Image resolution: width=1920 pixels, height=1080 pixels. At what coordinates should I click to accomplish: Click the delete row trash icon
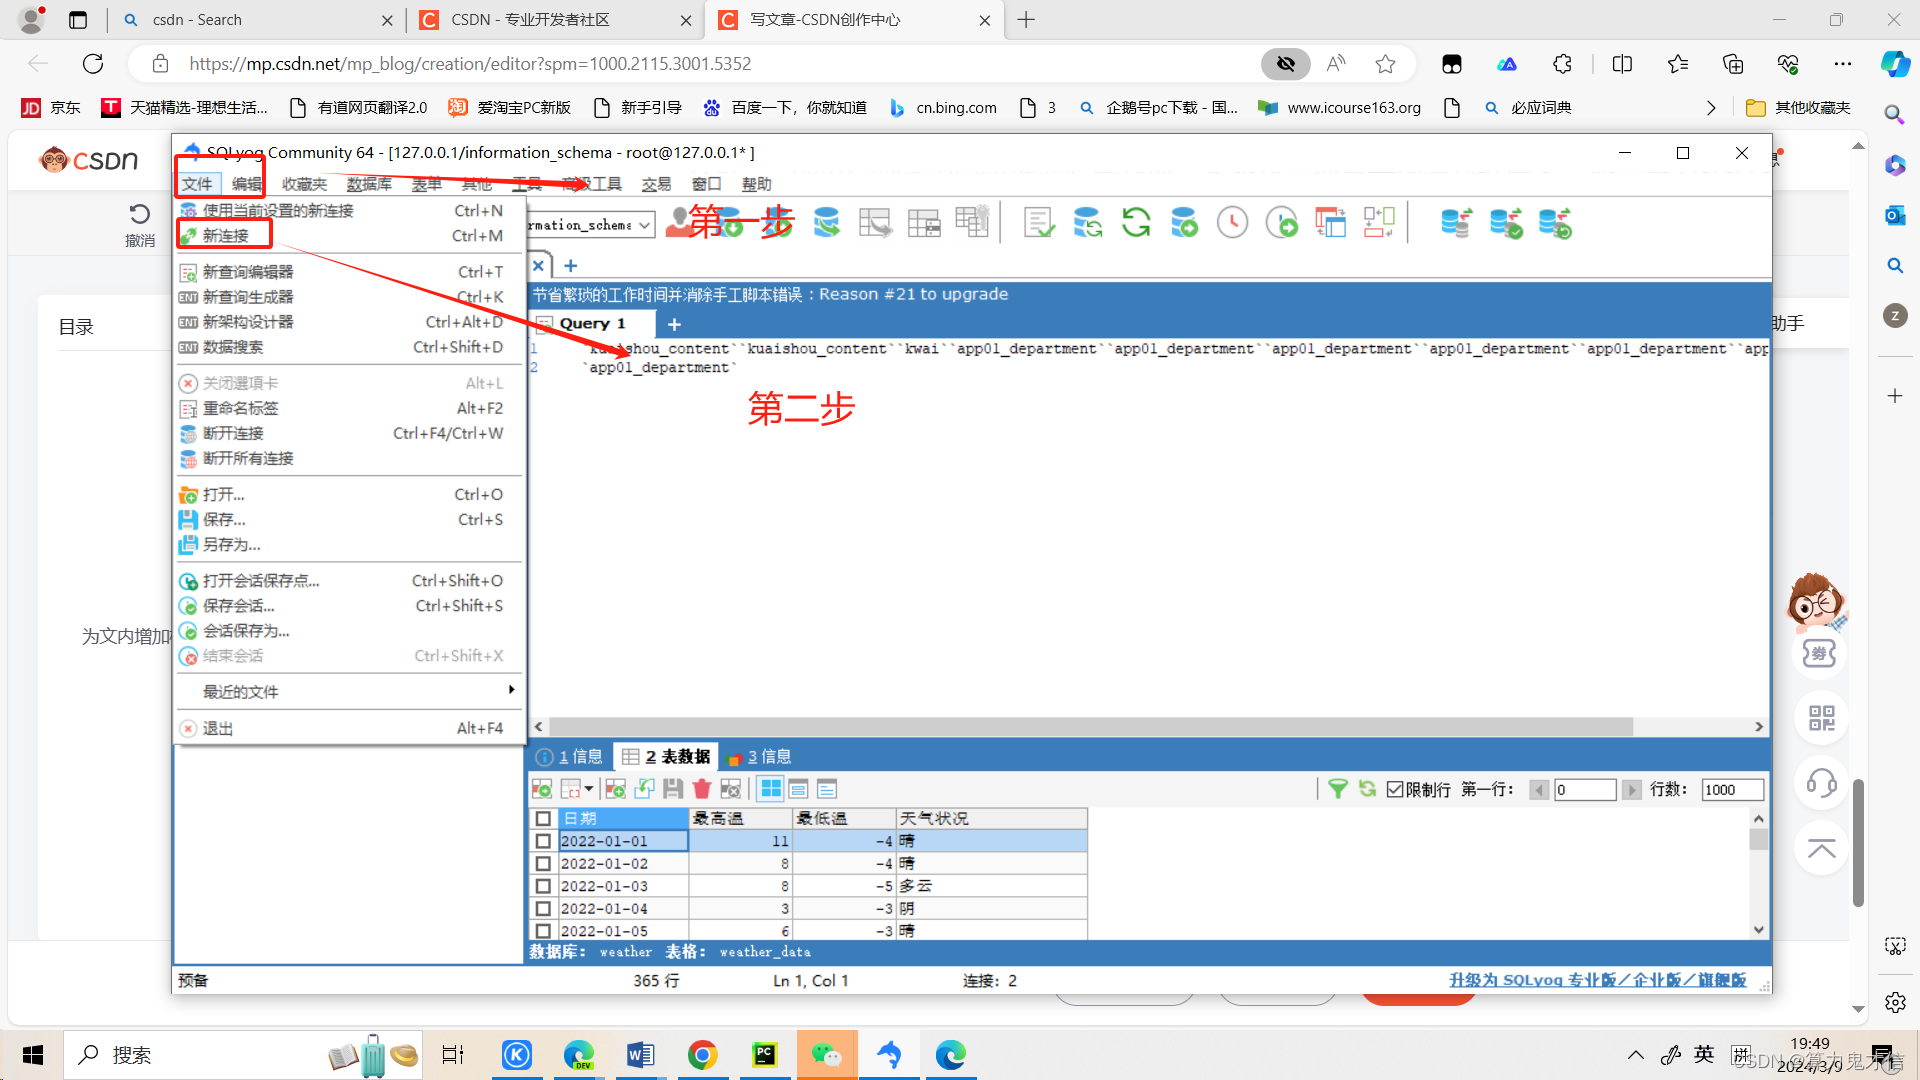click(x=702, y=789)
